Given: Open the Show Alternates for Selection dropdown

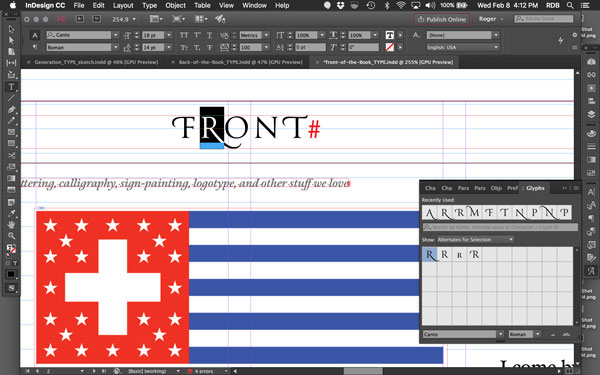Looking at the screenshot, I should click(x=476, y=240).
